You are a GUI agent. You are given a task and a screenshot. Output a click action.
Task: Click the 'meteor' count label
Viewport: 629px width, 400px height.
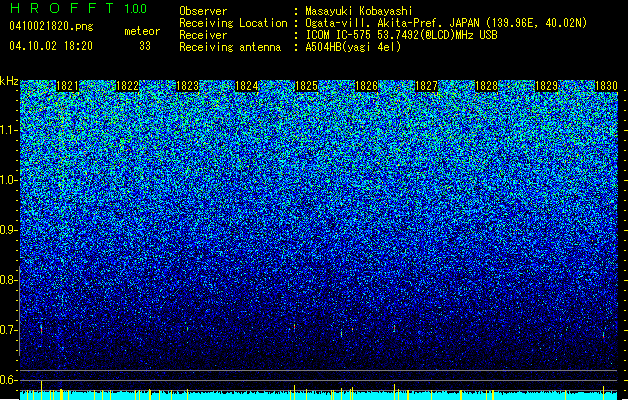[x=142, y=31]
